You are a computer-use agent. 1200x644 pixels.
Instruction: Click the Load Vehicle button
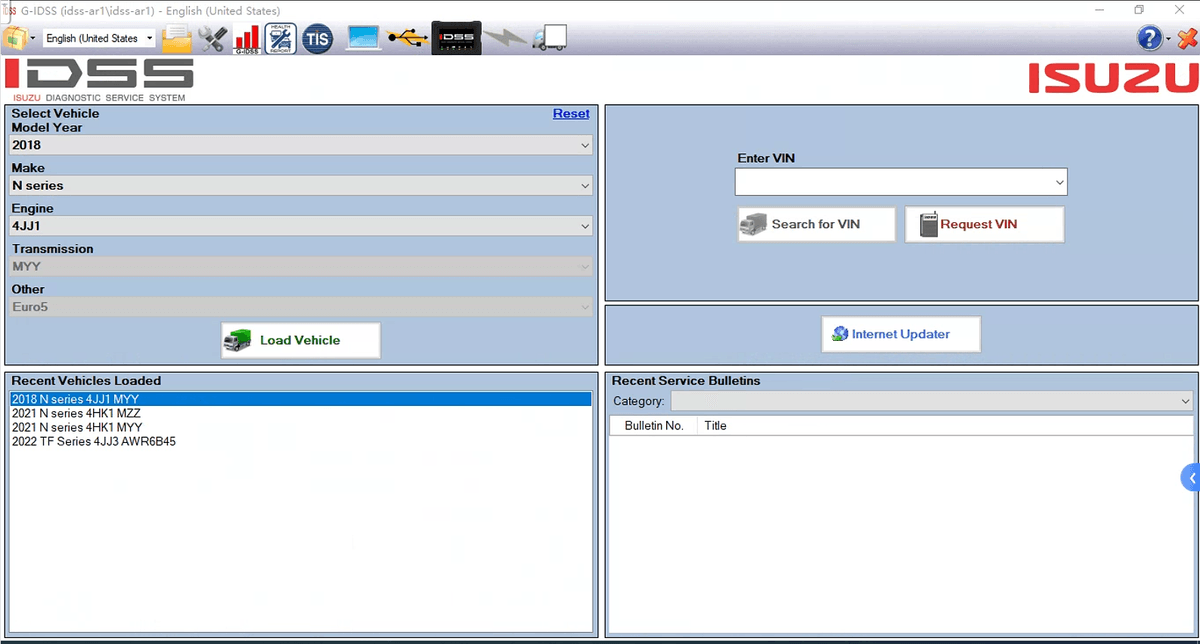pyautogui.click(x=301, y=340)
